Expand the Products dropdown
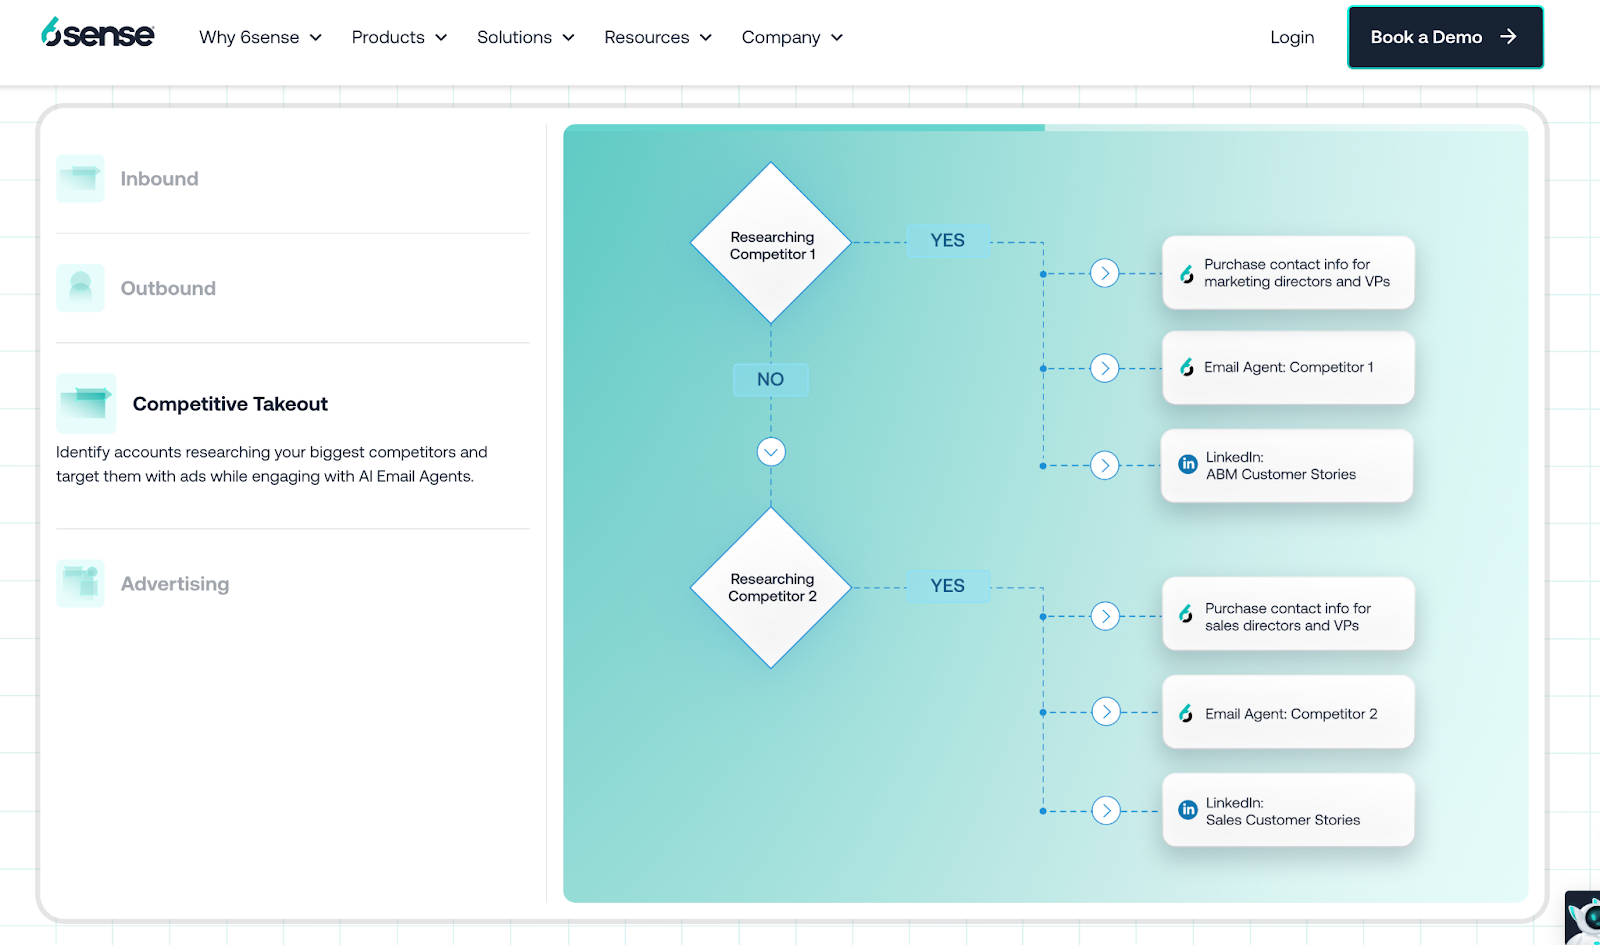1600x945 pixels. pyautogui.click(x=398, y=37)
